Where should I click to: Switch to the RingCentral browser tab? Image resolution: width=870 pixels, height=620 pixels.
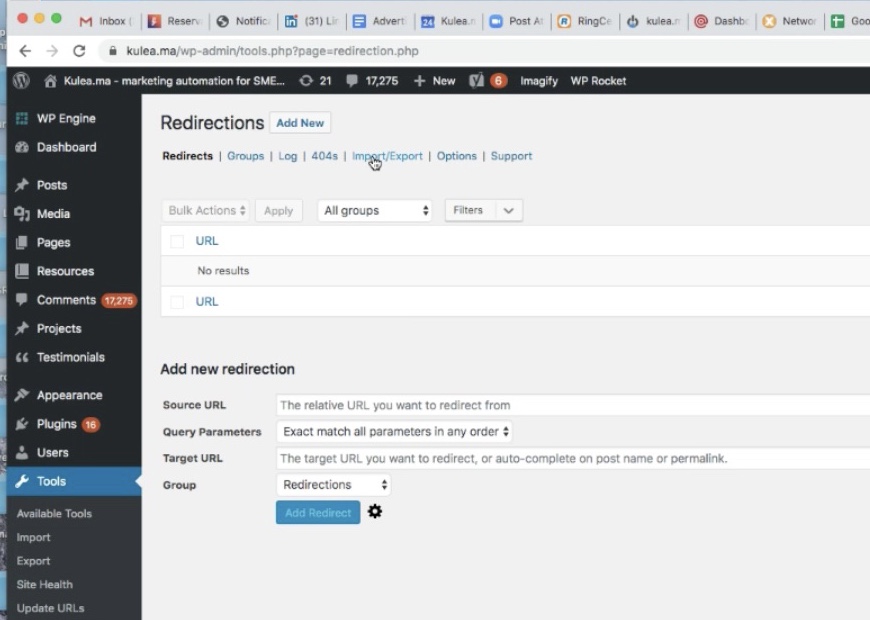pyautogui.click(x=585, y=21)
